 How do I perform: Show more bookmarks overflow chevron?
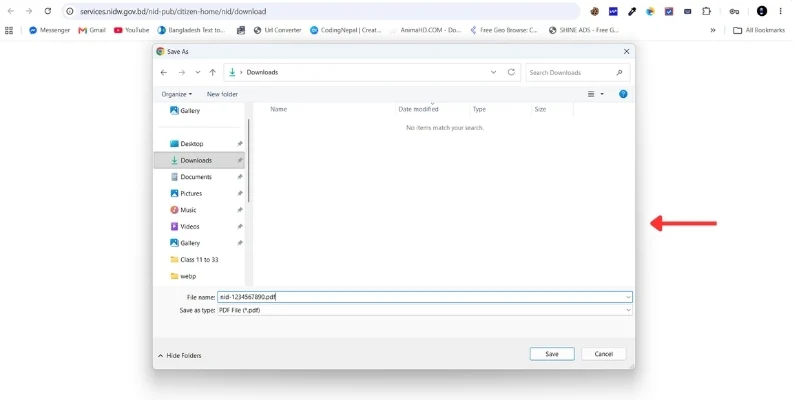click(713, 30)
